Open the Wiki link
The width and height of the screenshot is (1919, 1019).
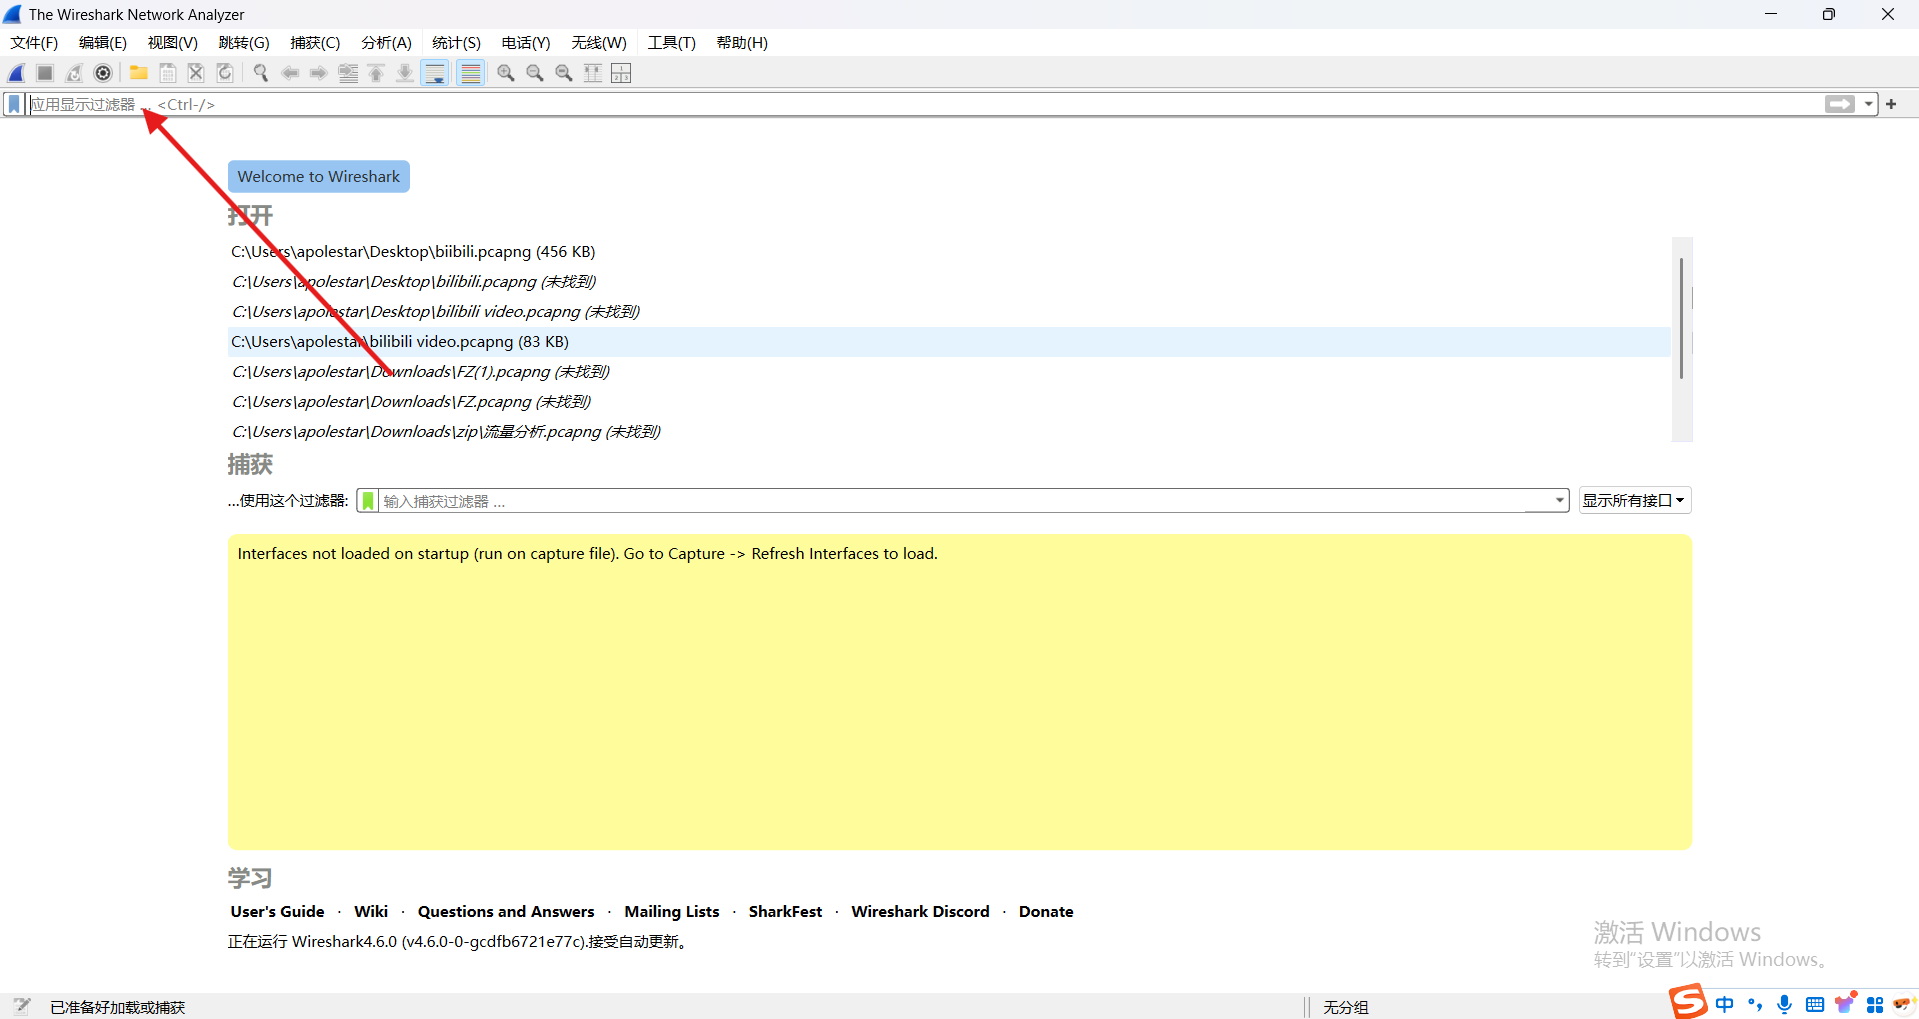click(x=371, y=912)
